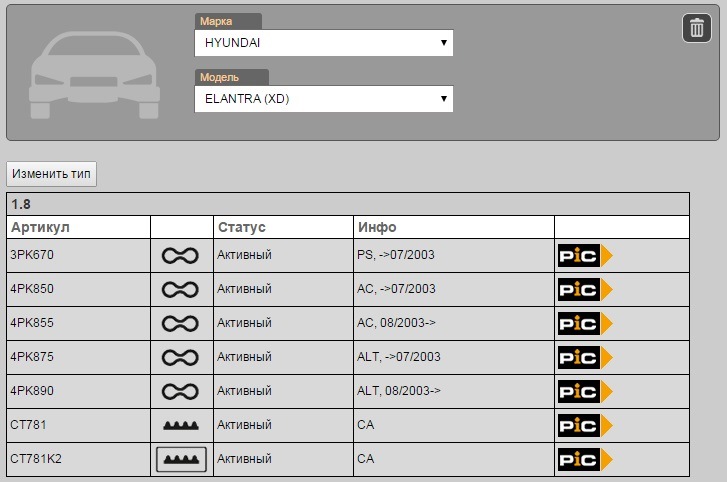Open PIC image link for 4PK890
This screenshot has width=727, height=482.
(x=585, y=392)
